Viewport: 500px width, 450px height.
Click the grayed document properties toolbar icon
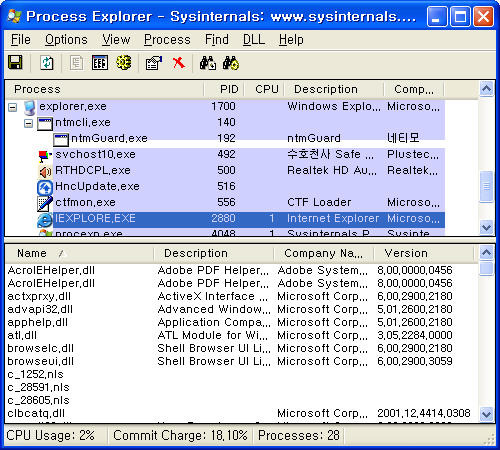click(x=77, y=63)
